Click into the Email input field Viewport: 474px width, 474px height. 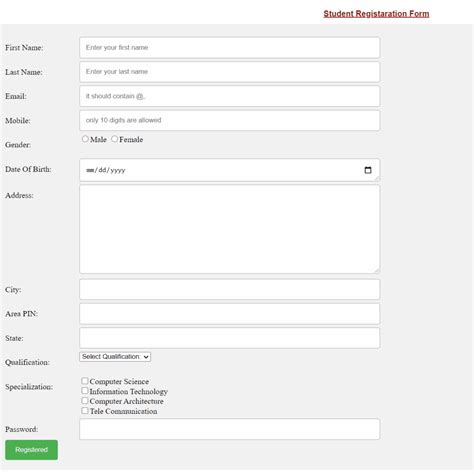229,96
